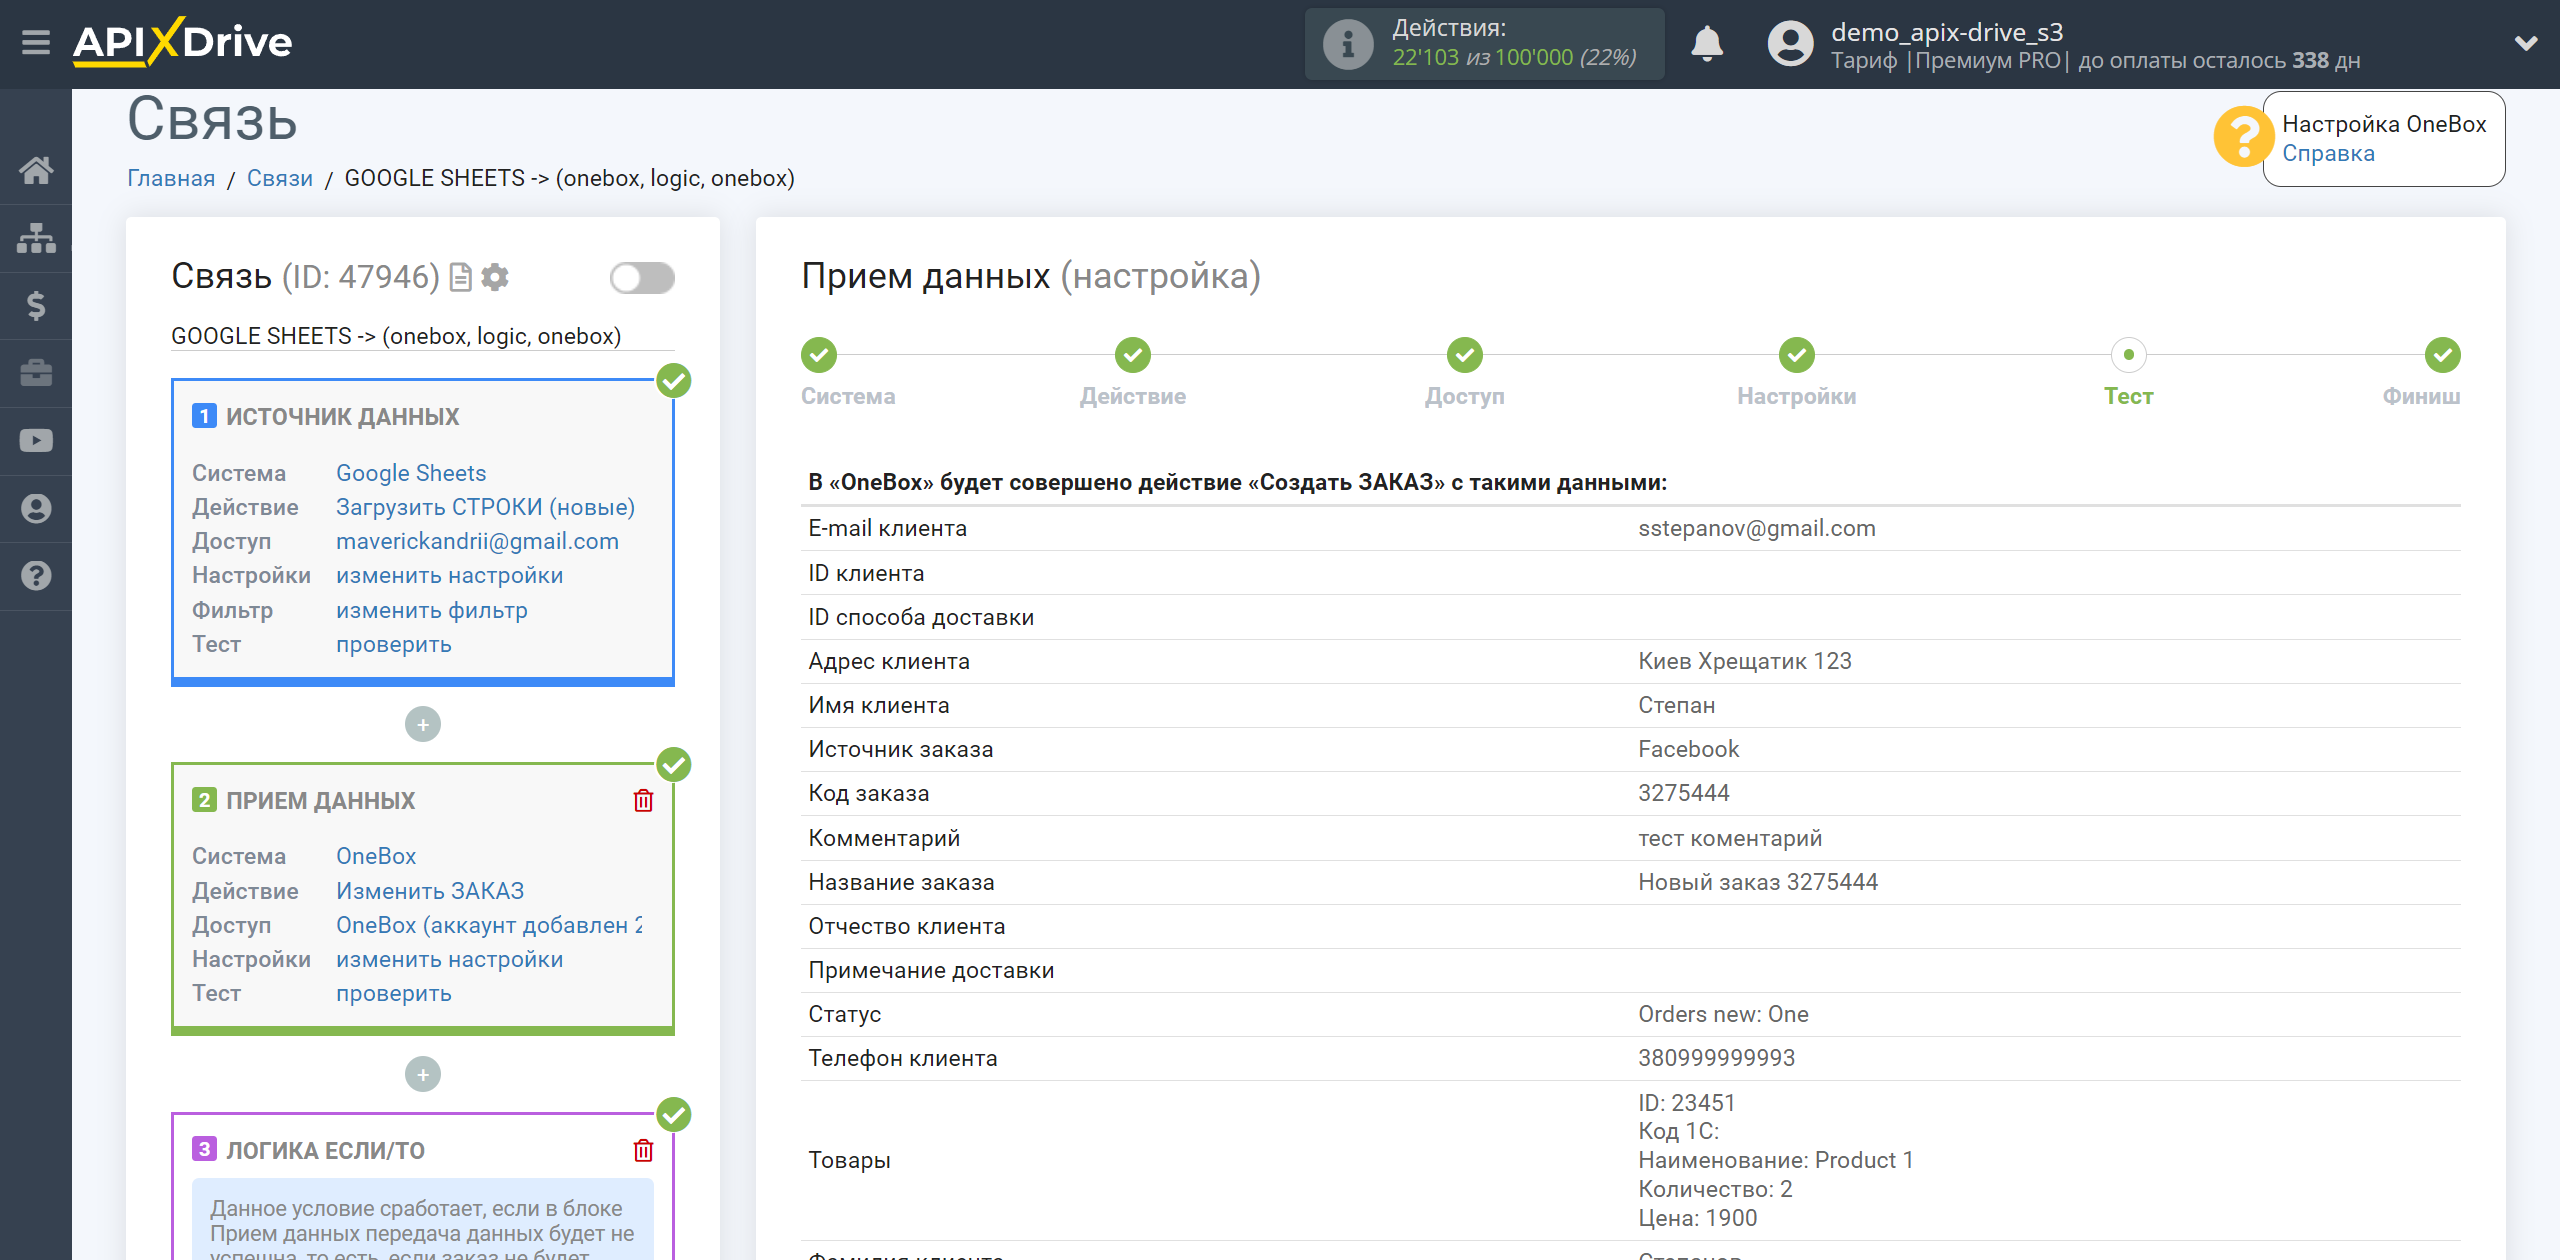Click the document copy icon beside the connection ID
Image resolution: width=2560 pixels, height=1260 pixels.
[460, 277]
